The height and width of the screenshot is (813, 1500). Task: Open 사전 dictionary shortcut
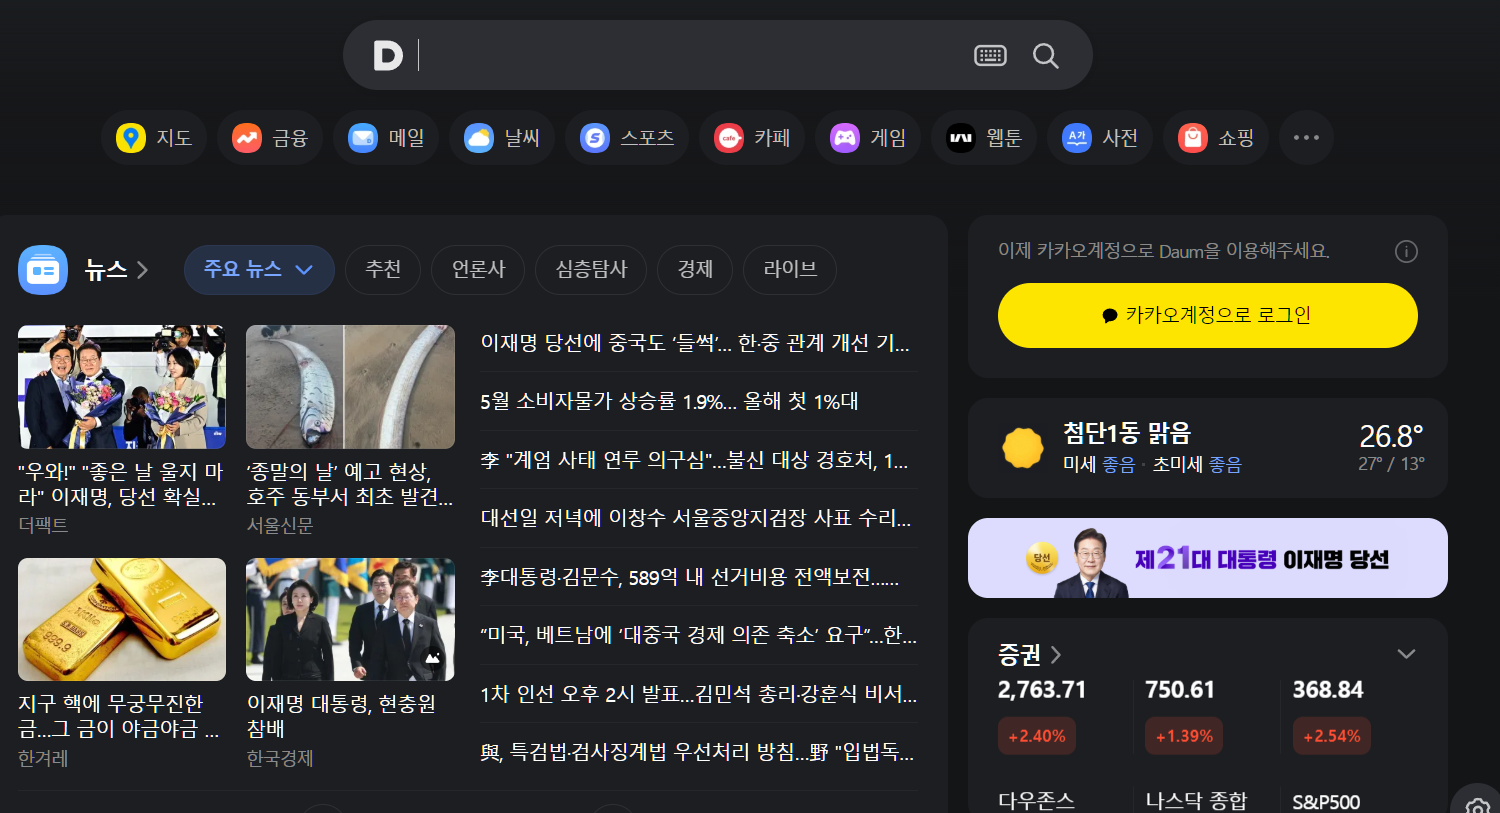[1100, 138]
